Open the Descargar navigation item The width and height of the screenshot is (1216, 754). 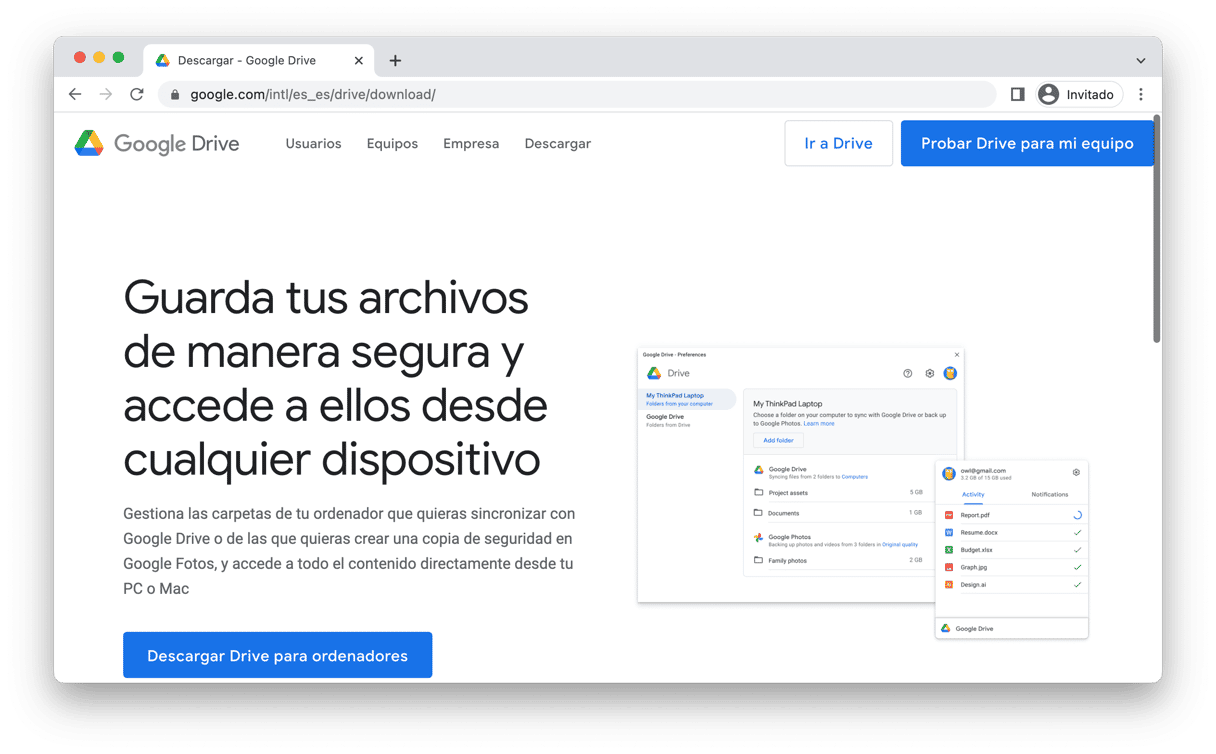pos(558,143)
